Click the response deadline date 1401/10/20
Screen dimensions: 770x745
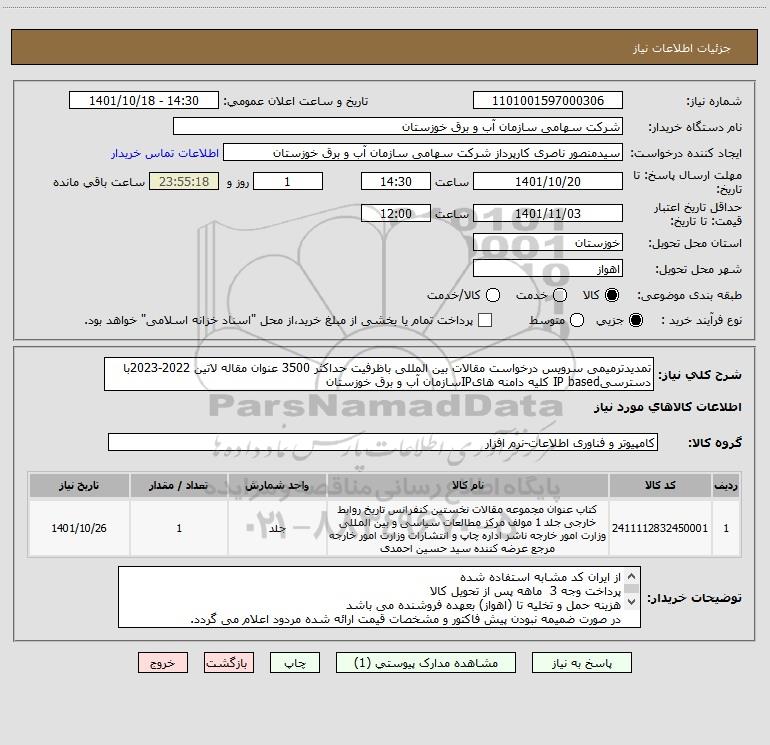pos(548,181)
